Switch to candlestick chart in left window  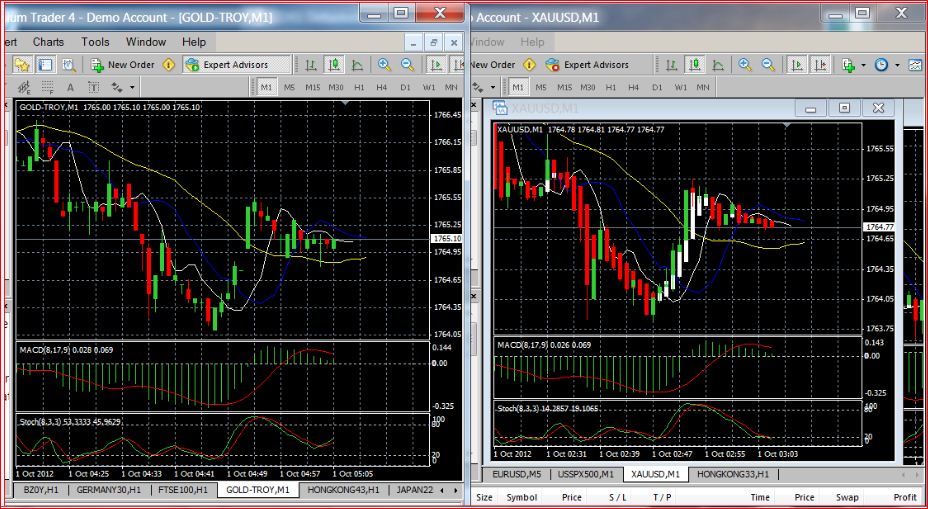[334, 65]
